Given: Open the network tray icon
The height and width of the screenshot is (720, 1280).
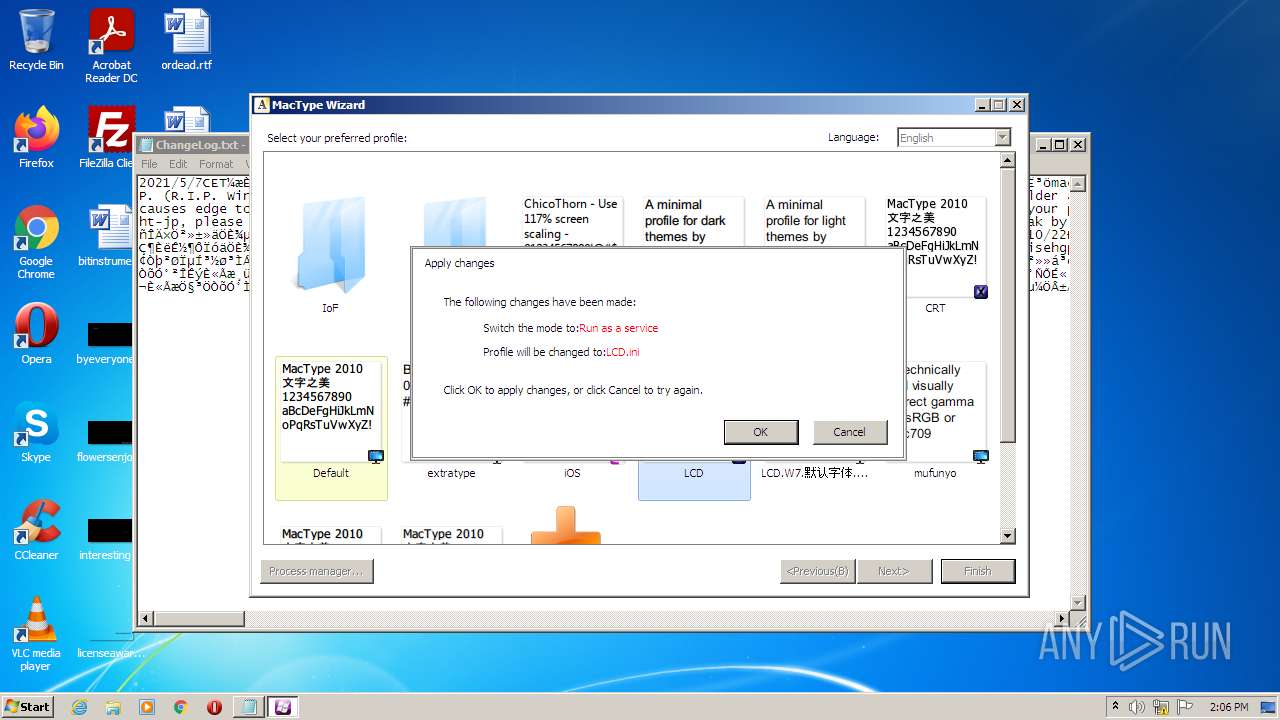Looking at the screenshot, I should pyautogui.click(x=1160, y=707).
